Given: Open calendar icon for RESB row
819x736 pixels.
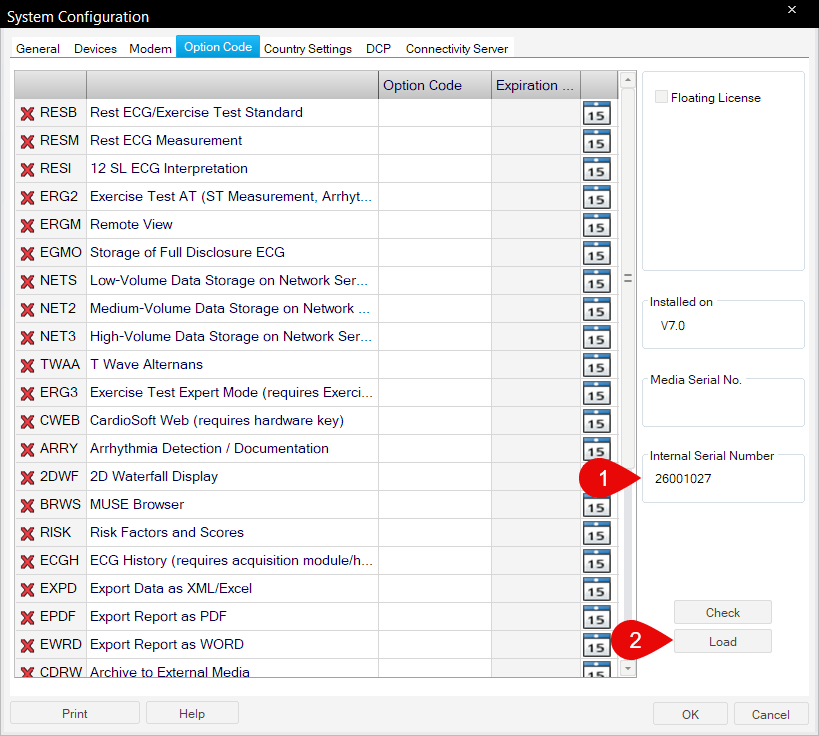Looking at the screenshot, I should click(596, 113).
